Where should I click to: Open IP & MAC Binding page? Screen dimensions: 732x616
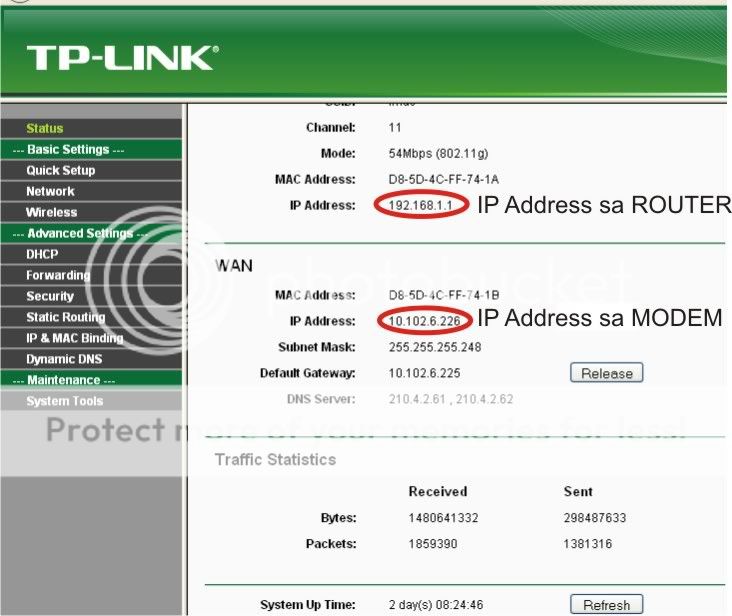pos(75,338)
